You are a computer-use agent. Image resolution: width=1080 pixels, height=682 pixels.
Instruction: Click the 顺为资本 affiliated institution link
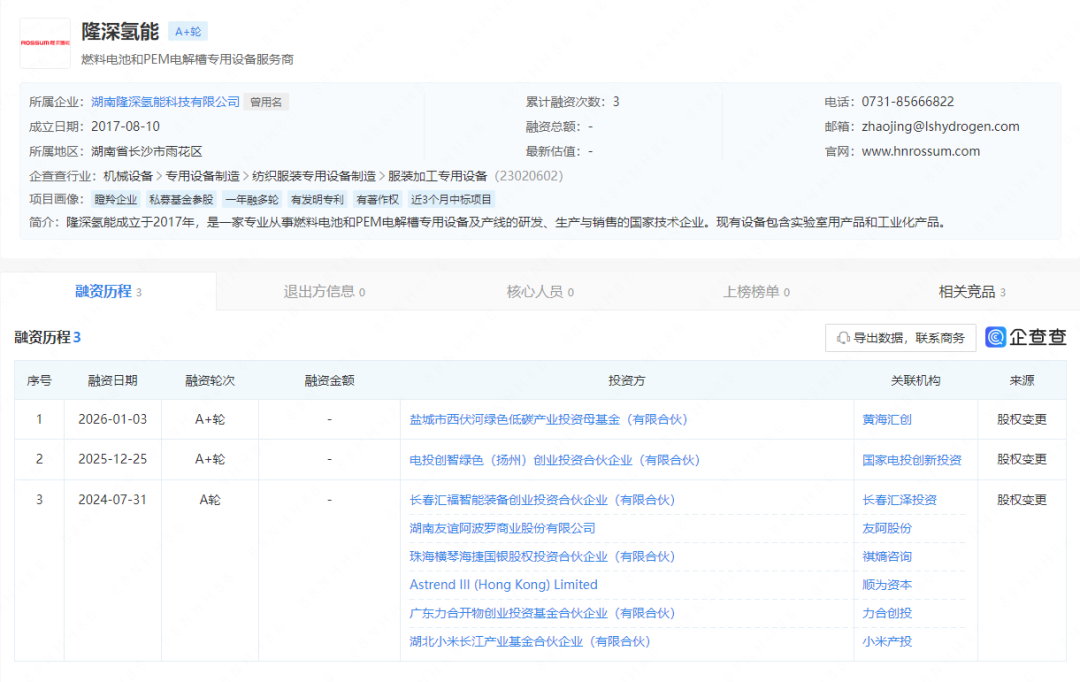[887, 584]
